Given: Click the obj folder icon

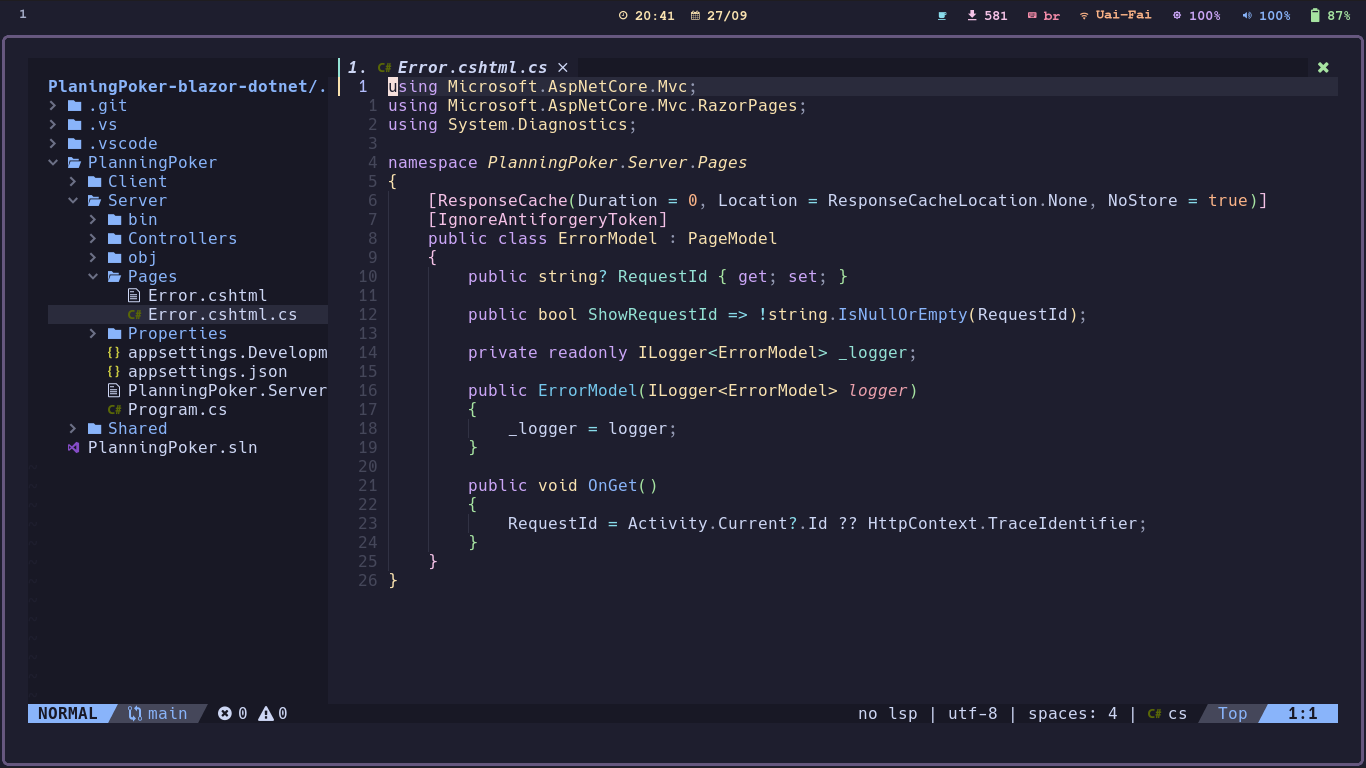Looking at the screenshot, I should [114, 258].
